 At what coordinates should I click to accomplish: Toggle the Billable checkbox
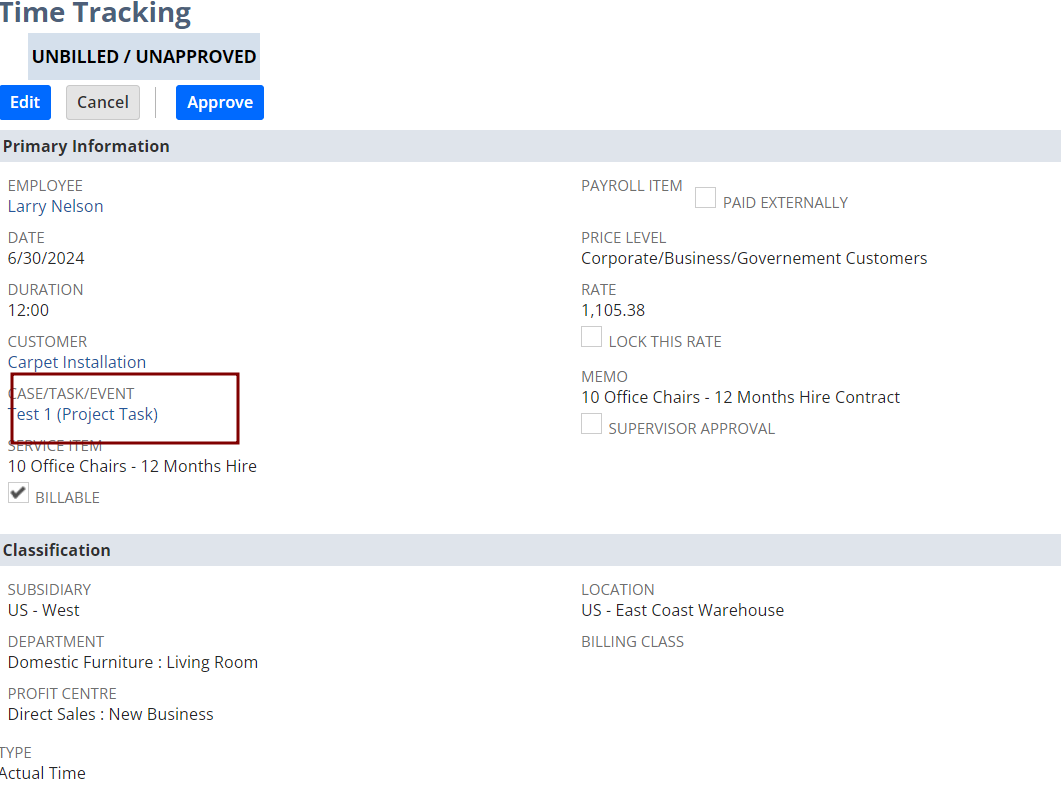(19, 493)
